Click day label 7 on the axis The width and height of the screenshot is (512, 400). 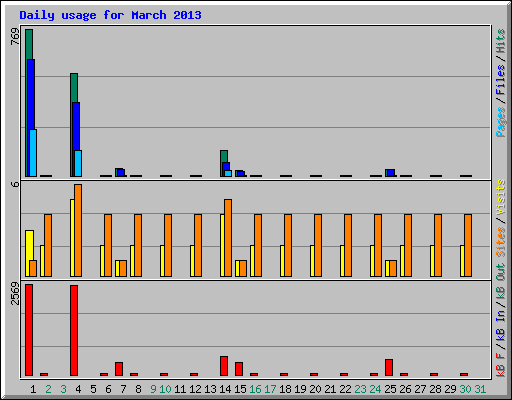coord(123,389)
